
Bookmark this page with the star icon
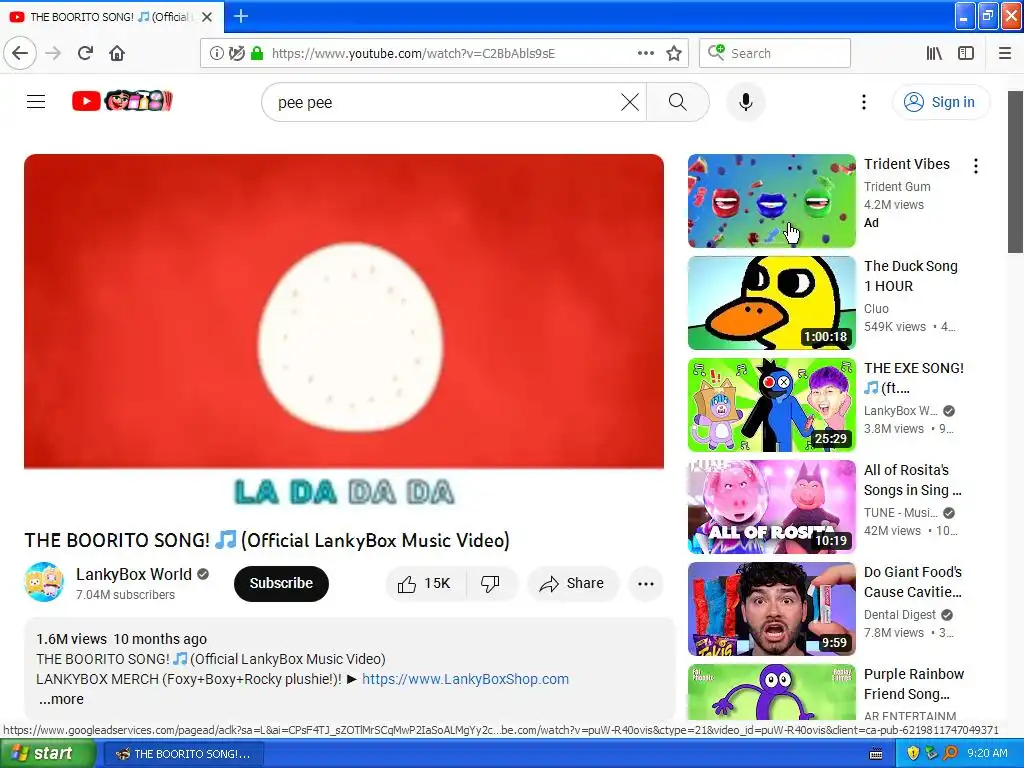click(674, 54)
